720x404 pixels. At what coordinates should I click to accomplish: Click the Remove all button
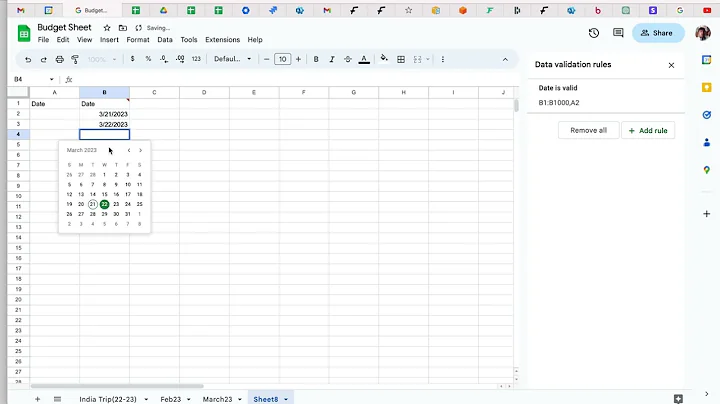[588, 130]
